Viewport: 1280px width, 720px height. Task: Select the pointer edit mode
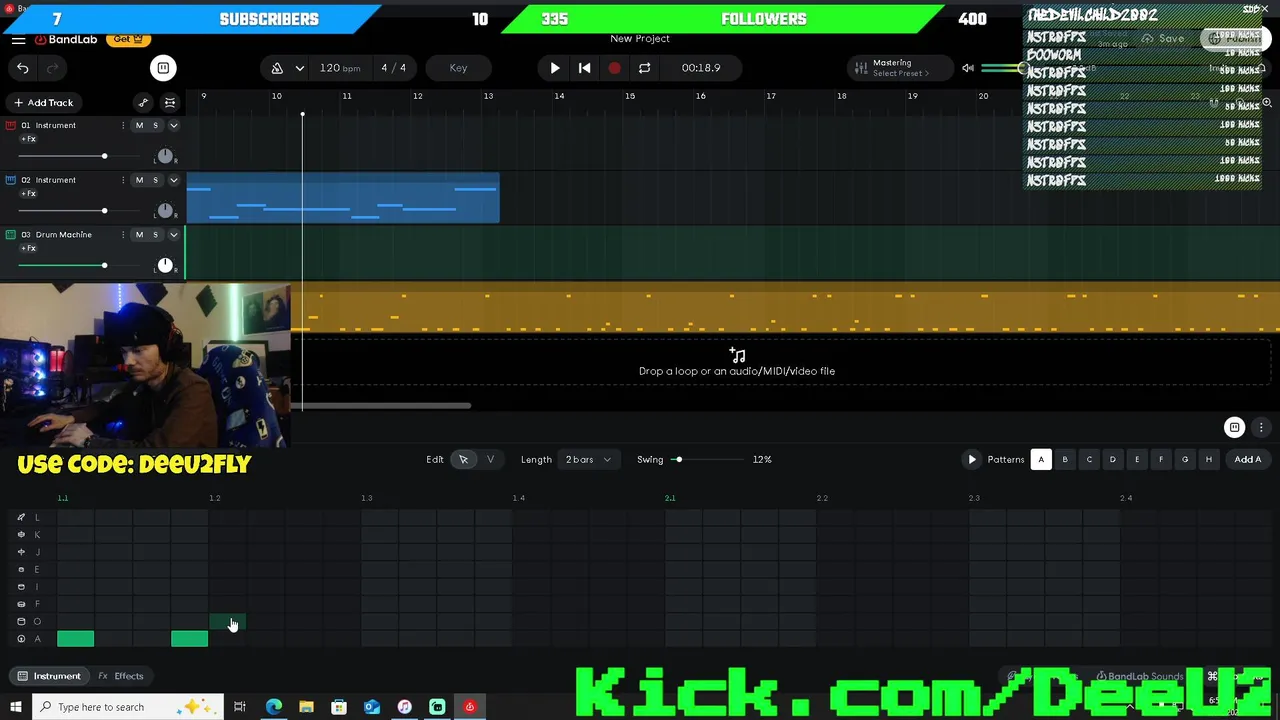tap(463, 460)
